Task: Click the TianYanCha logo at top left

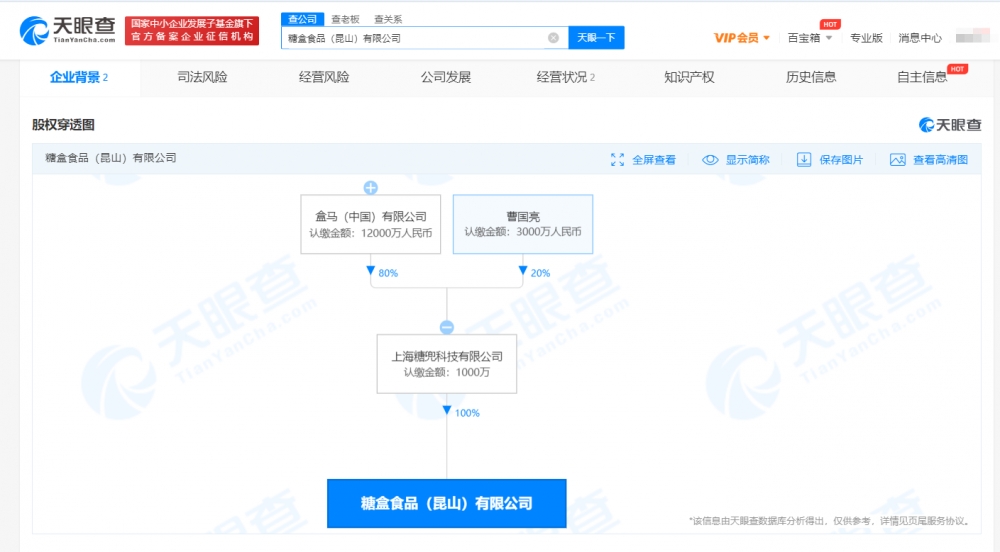Action: tap(67, 30)
